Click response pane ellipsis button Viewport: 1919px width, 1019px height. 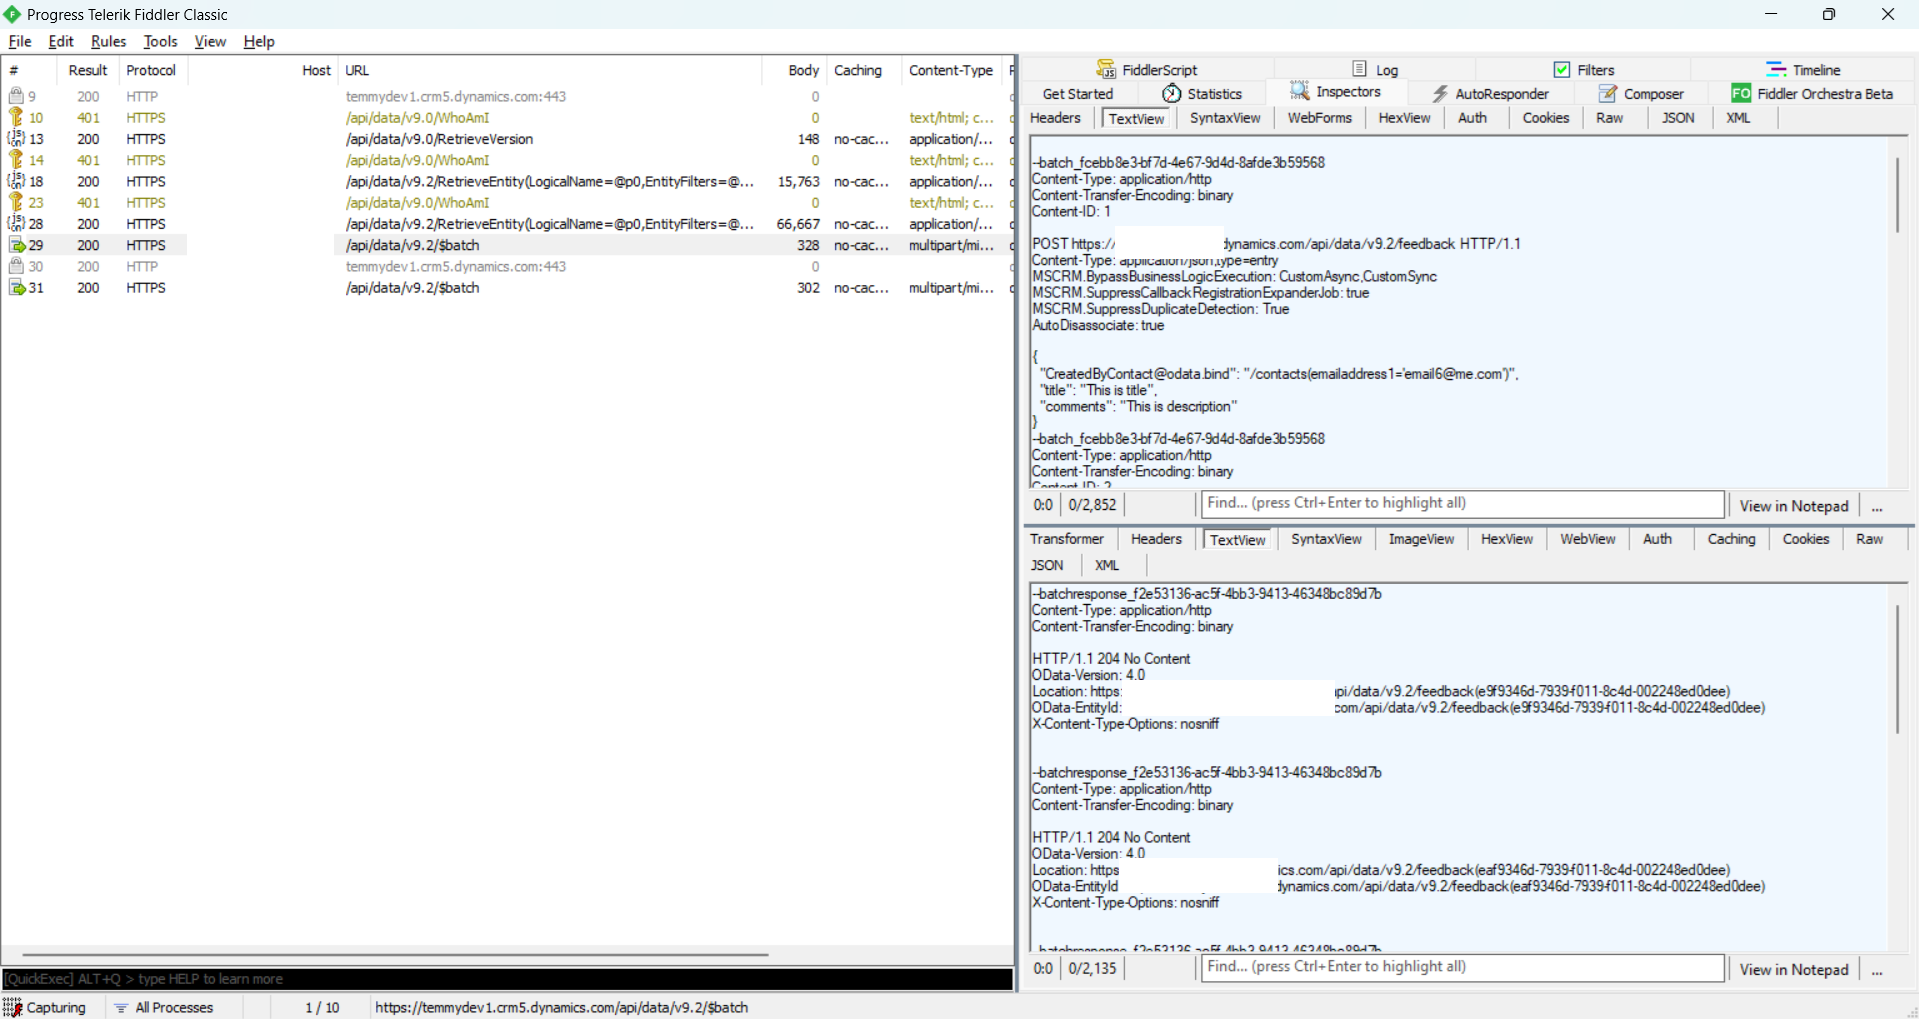[1877, 969]
